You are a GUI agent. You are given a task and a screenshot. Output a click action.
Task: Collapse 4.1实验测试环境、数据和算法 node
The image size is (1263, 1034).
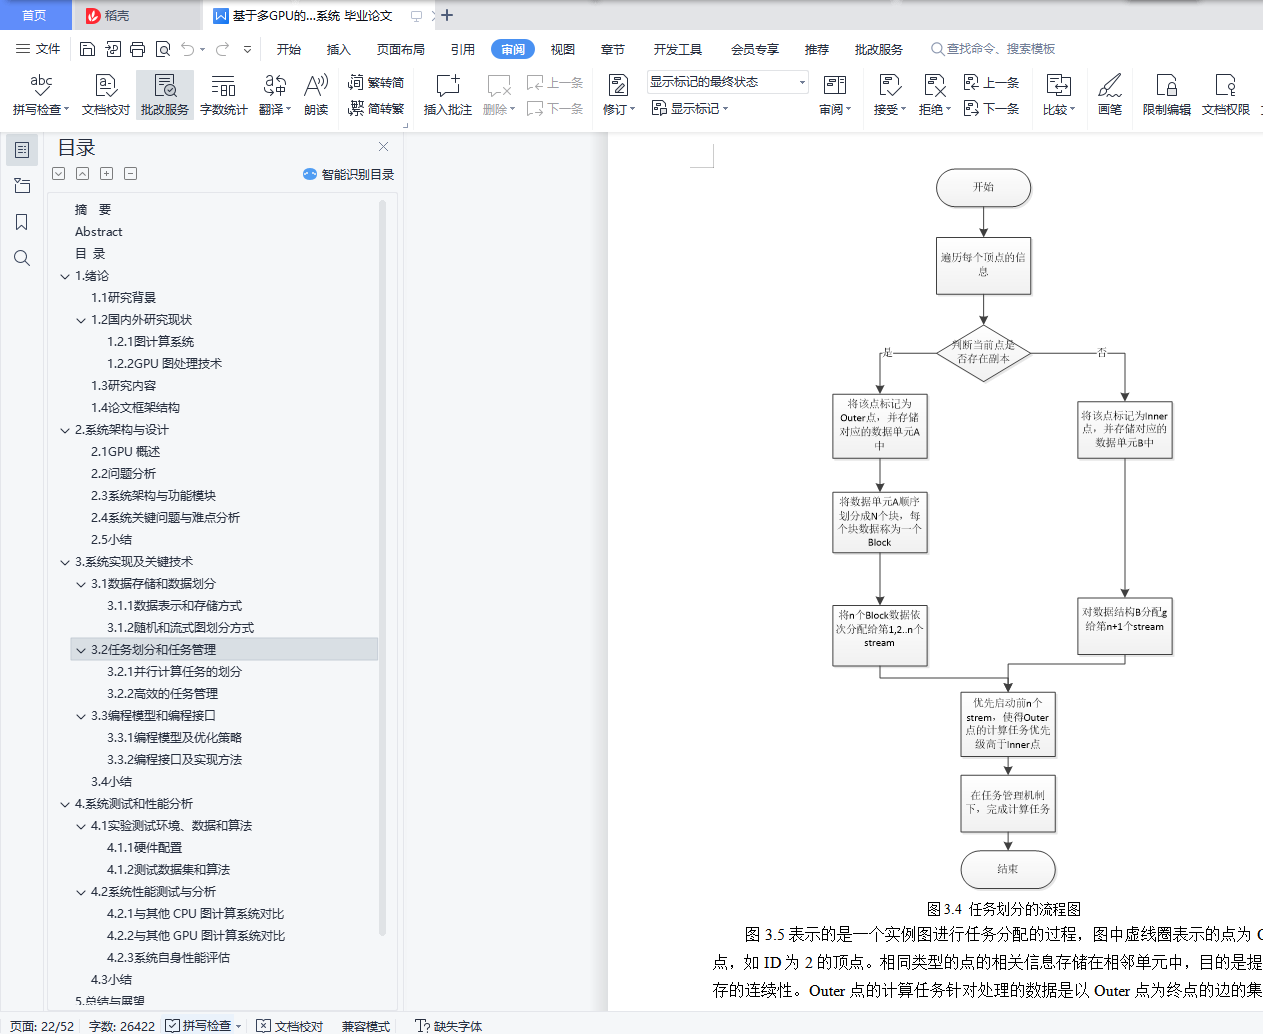pyautogui.click(x=81, y=826)
